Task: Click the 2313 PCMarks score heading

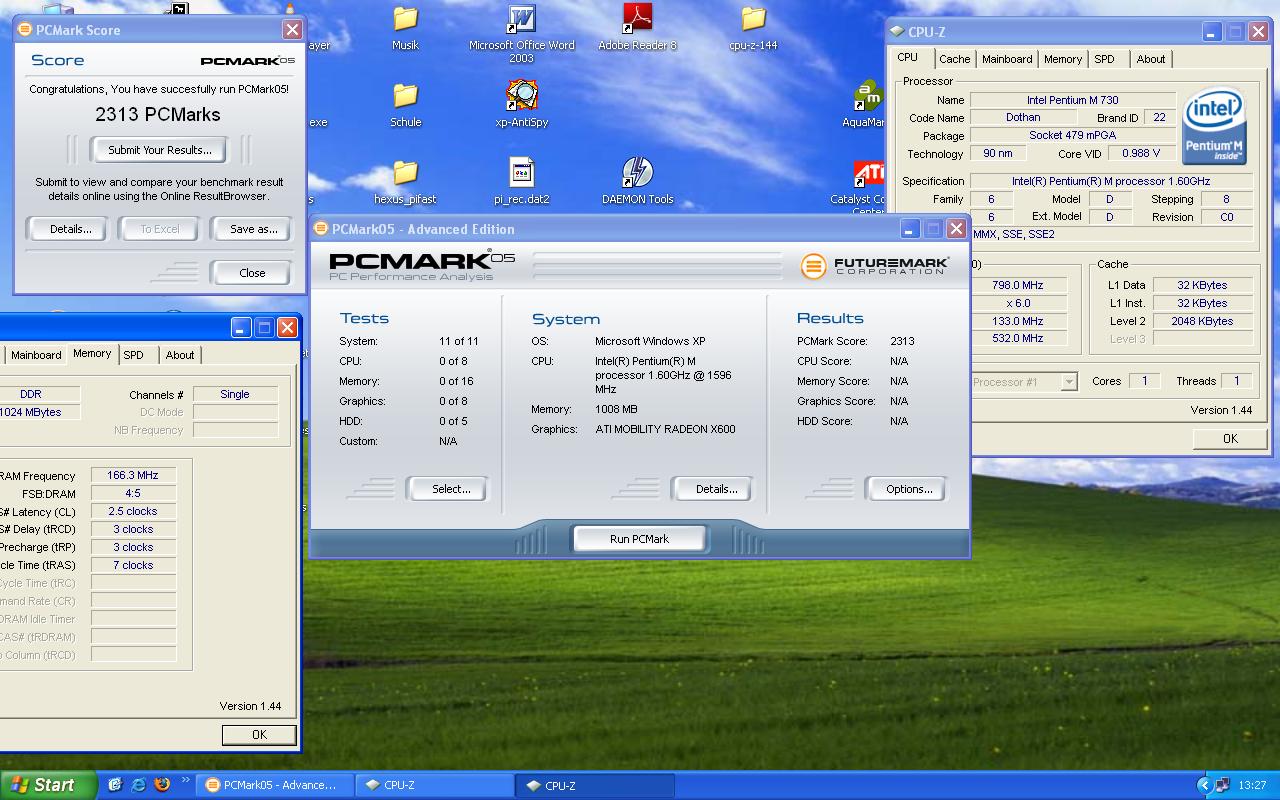Action: click(158, 114)
